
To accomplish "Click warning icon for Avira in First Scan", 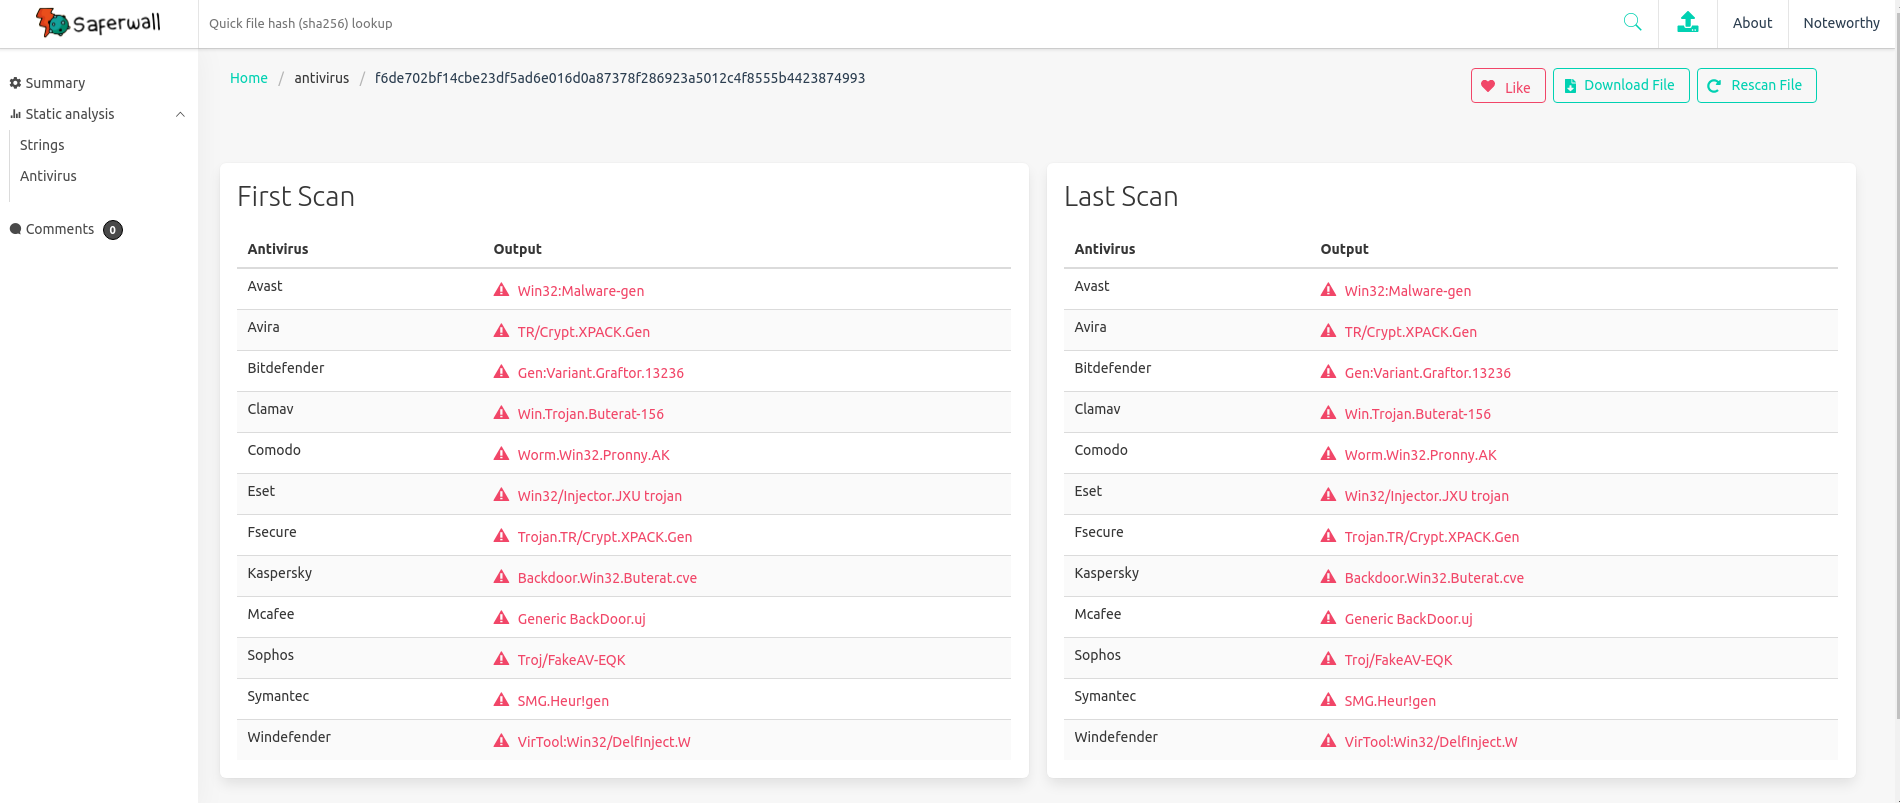I will point(501,331).
